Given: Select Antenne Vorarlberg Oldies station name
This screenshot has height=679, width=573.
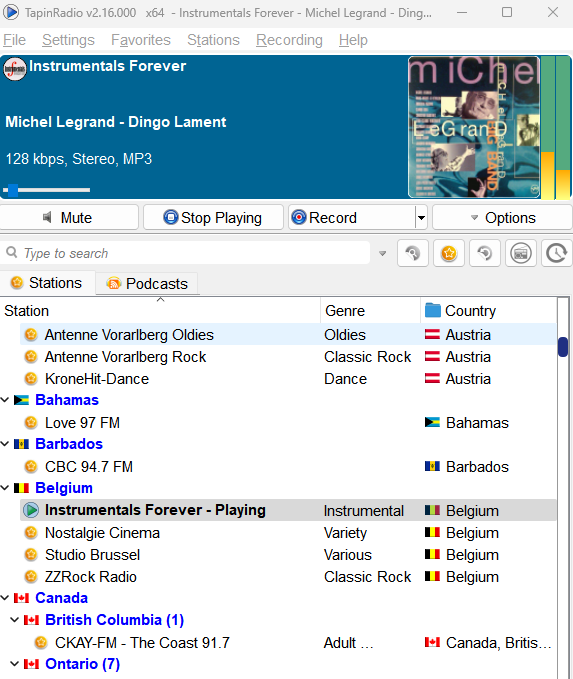Looking at the screenshot, I should 129,335.
